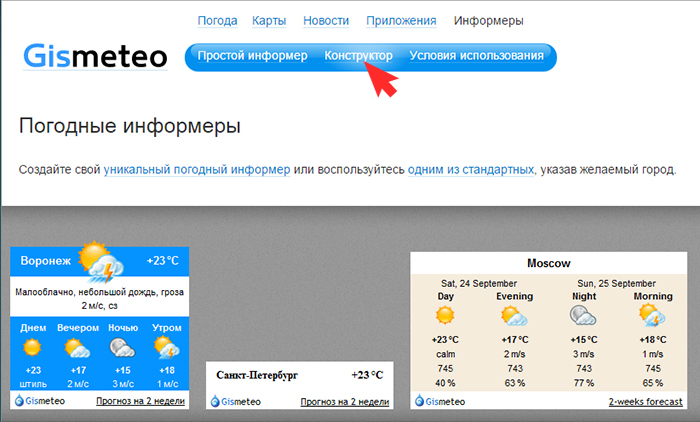Click Sat, 24 September date label
Image resolution: width=700 pixels, height=422 pixels.
[479, 284]
